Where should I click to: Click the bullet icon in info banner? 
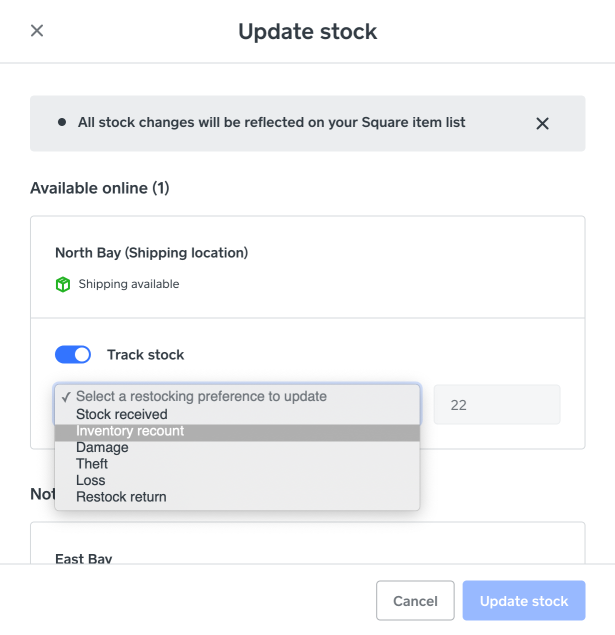[x=62, y=122]
